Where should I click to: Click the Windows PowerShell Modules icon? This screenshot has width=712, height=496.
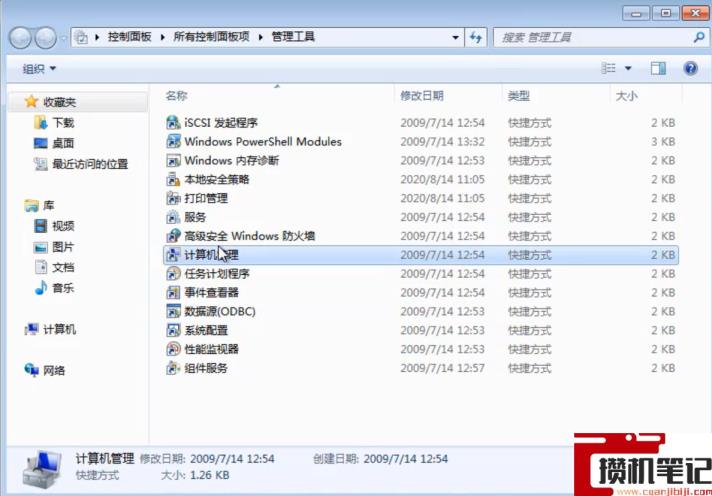pos(173,141)
